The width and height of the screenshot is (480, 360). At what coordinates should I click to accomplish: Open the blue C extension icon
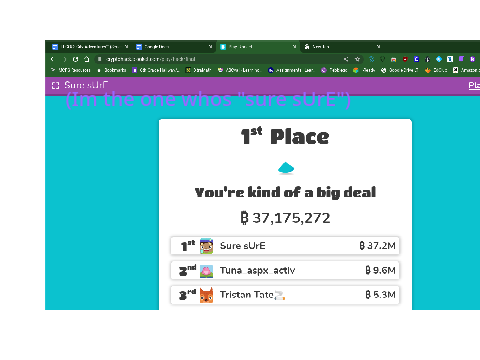416,59
